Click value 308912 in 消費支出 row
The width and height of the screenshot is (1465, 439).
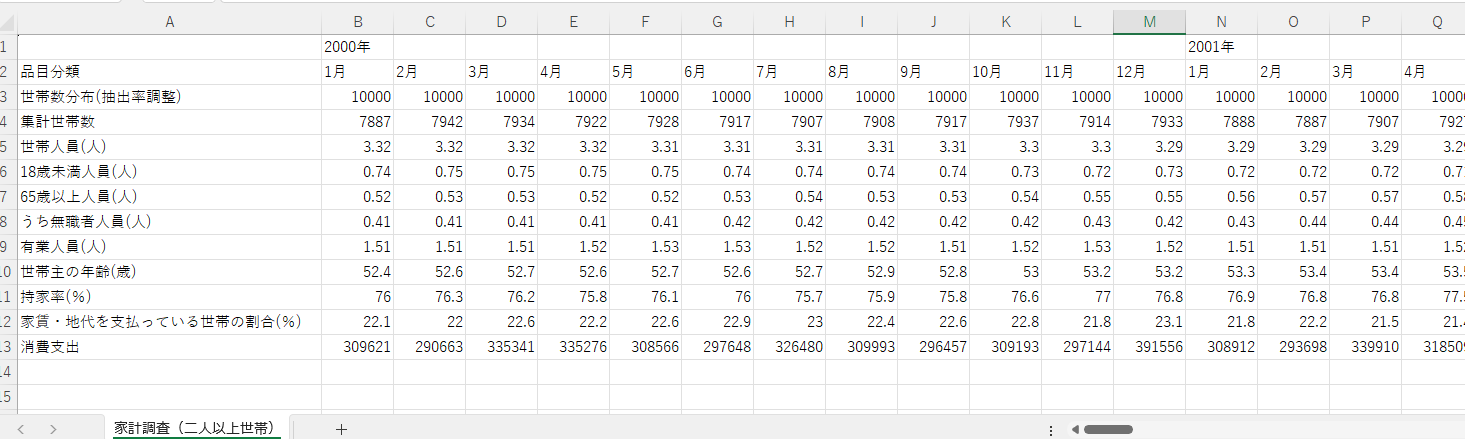tap(1222, 347)
